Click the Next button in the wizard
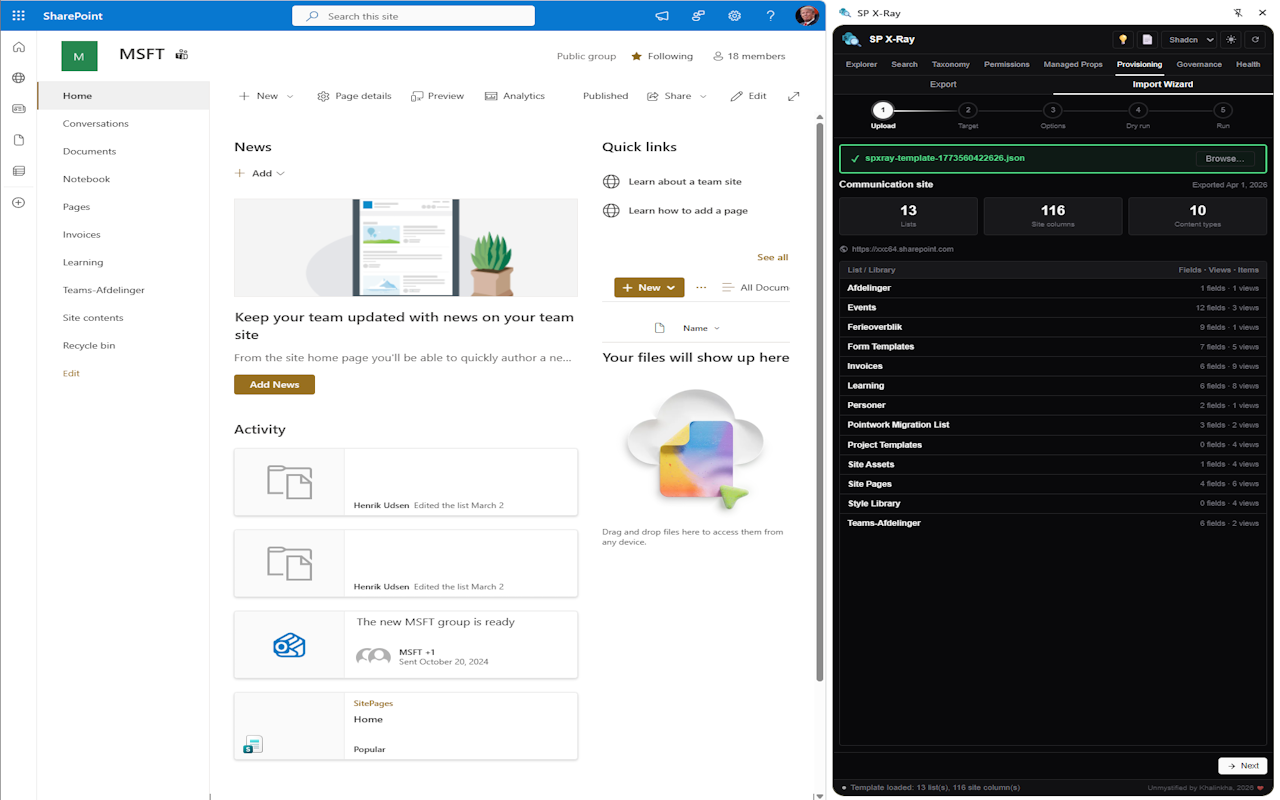This screenshot has height=800, width=1280. (x=1243, y=766)
